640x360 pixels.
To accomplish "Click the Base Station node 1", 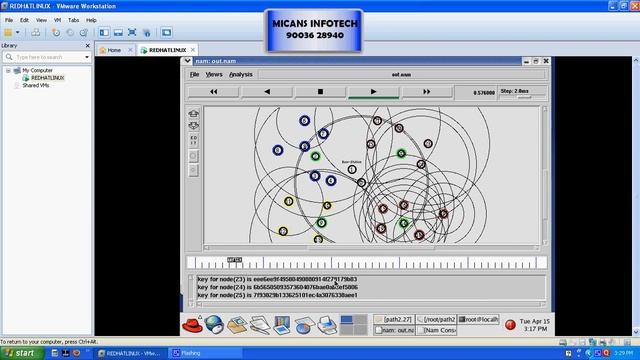I will pyautogui.click(x=352, y=169).
